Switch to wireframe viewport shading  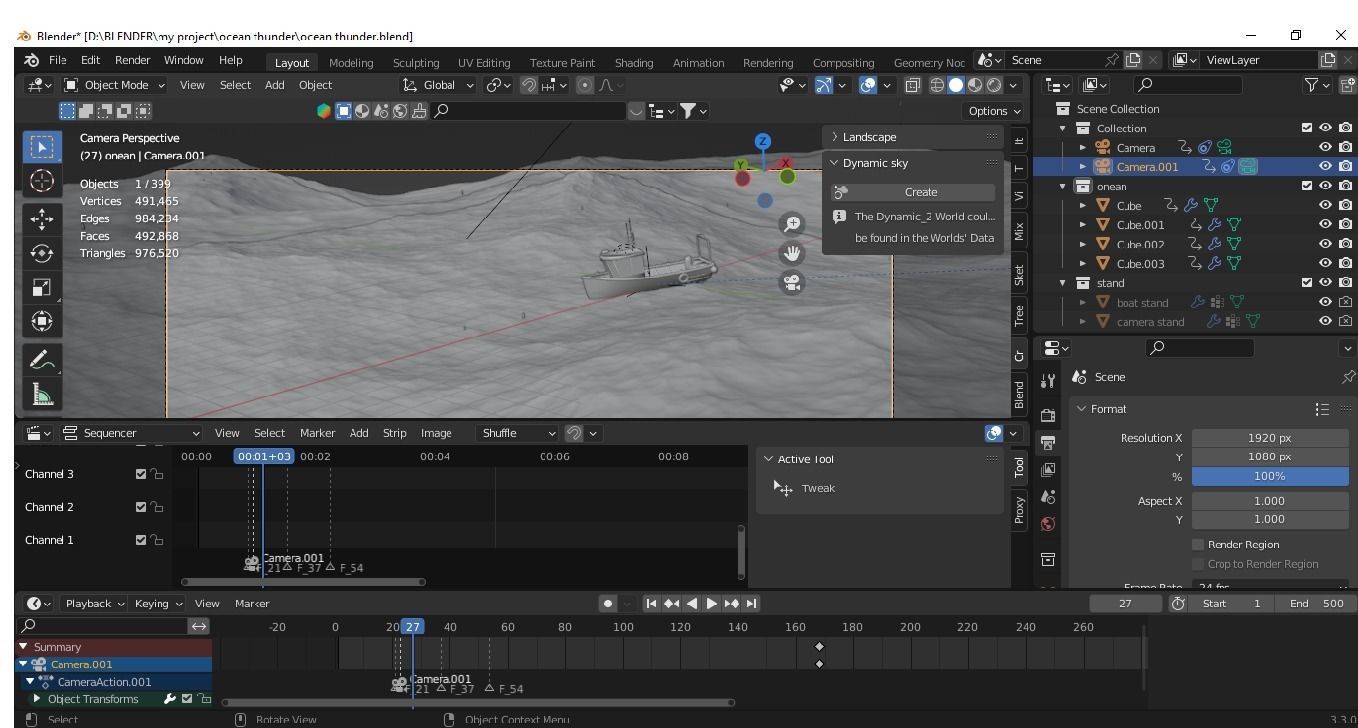[938, 85]
